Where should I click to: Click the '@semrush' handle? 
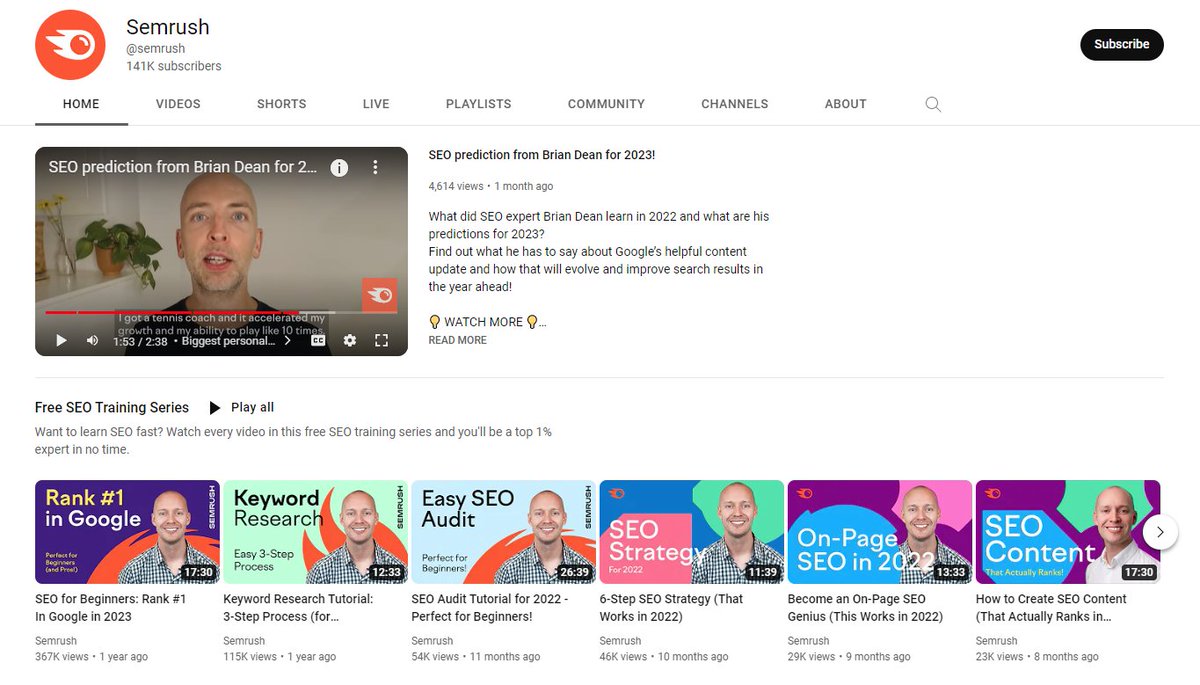[x=156, y=48]
